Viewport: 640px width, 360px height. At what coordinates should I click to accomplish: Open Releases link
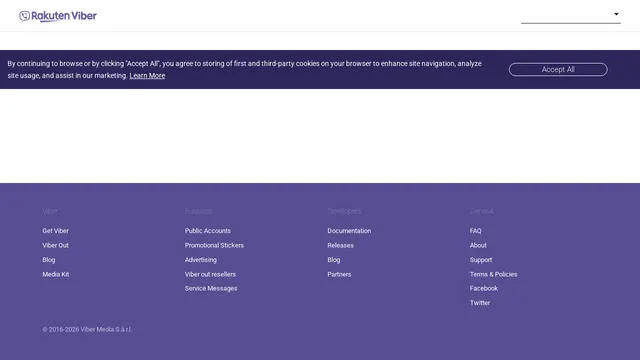point(340,245)
